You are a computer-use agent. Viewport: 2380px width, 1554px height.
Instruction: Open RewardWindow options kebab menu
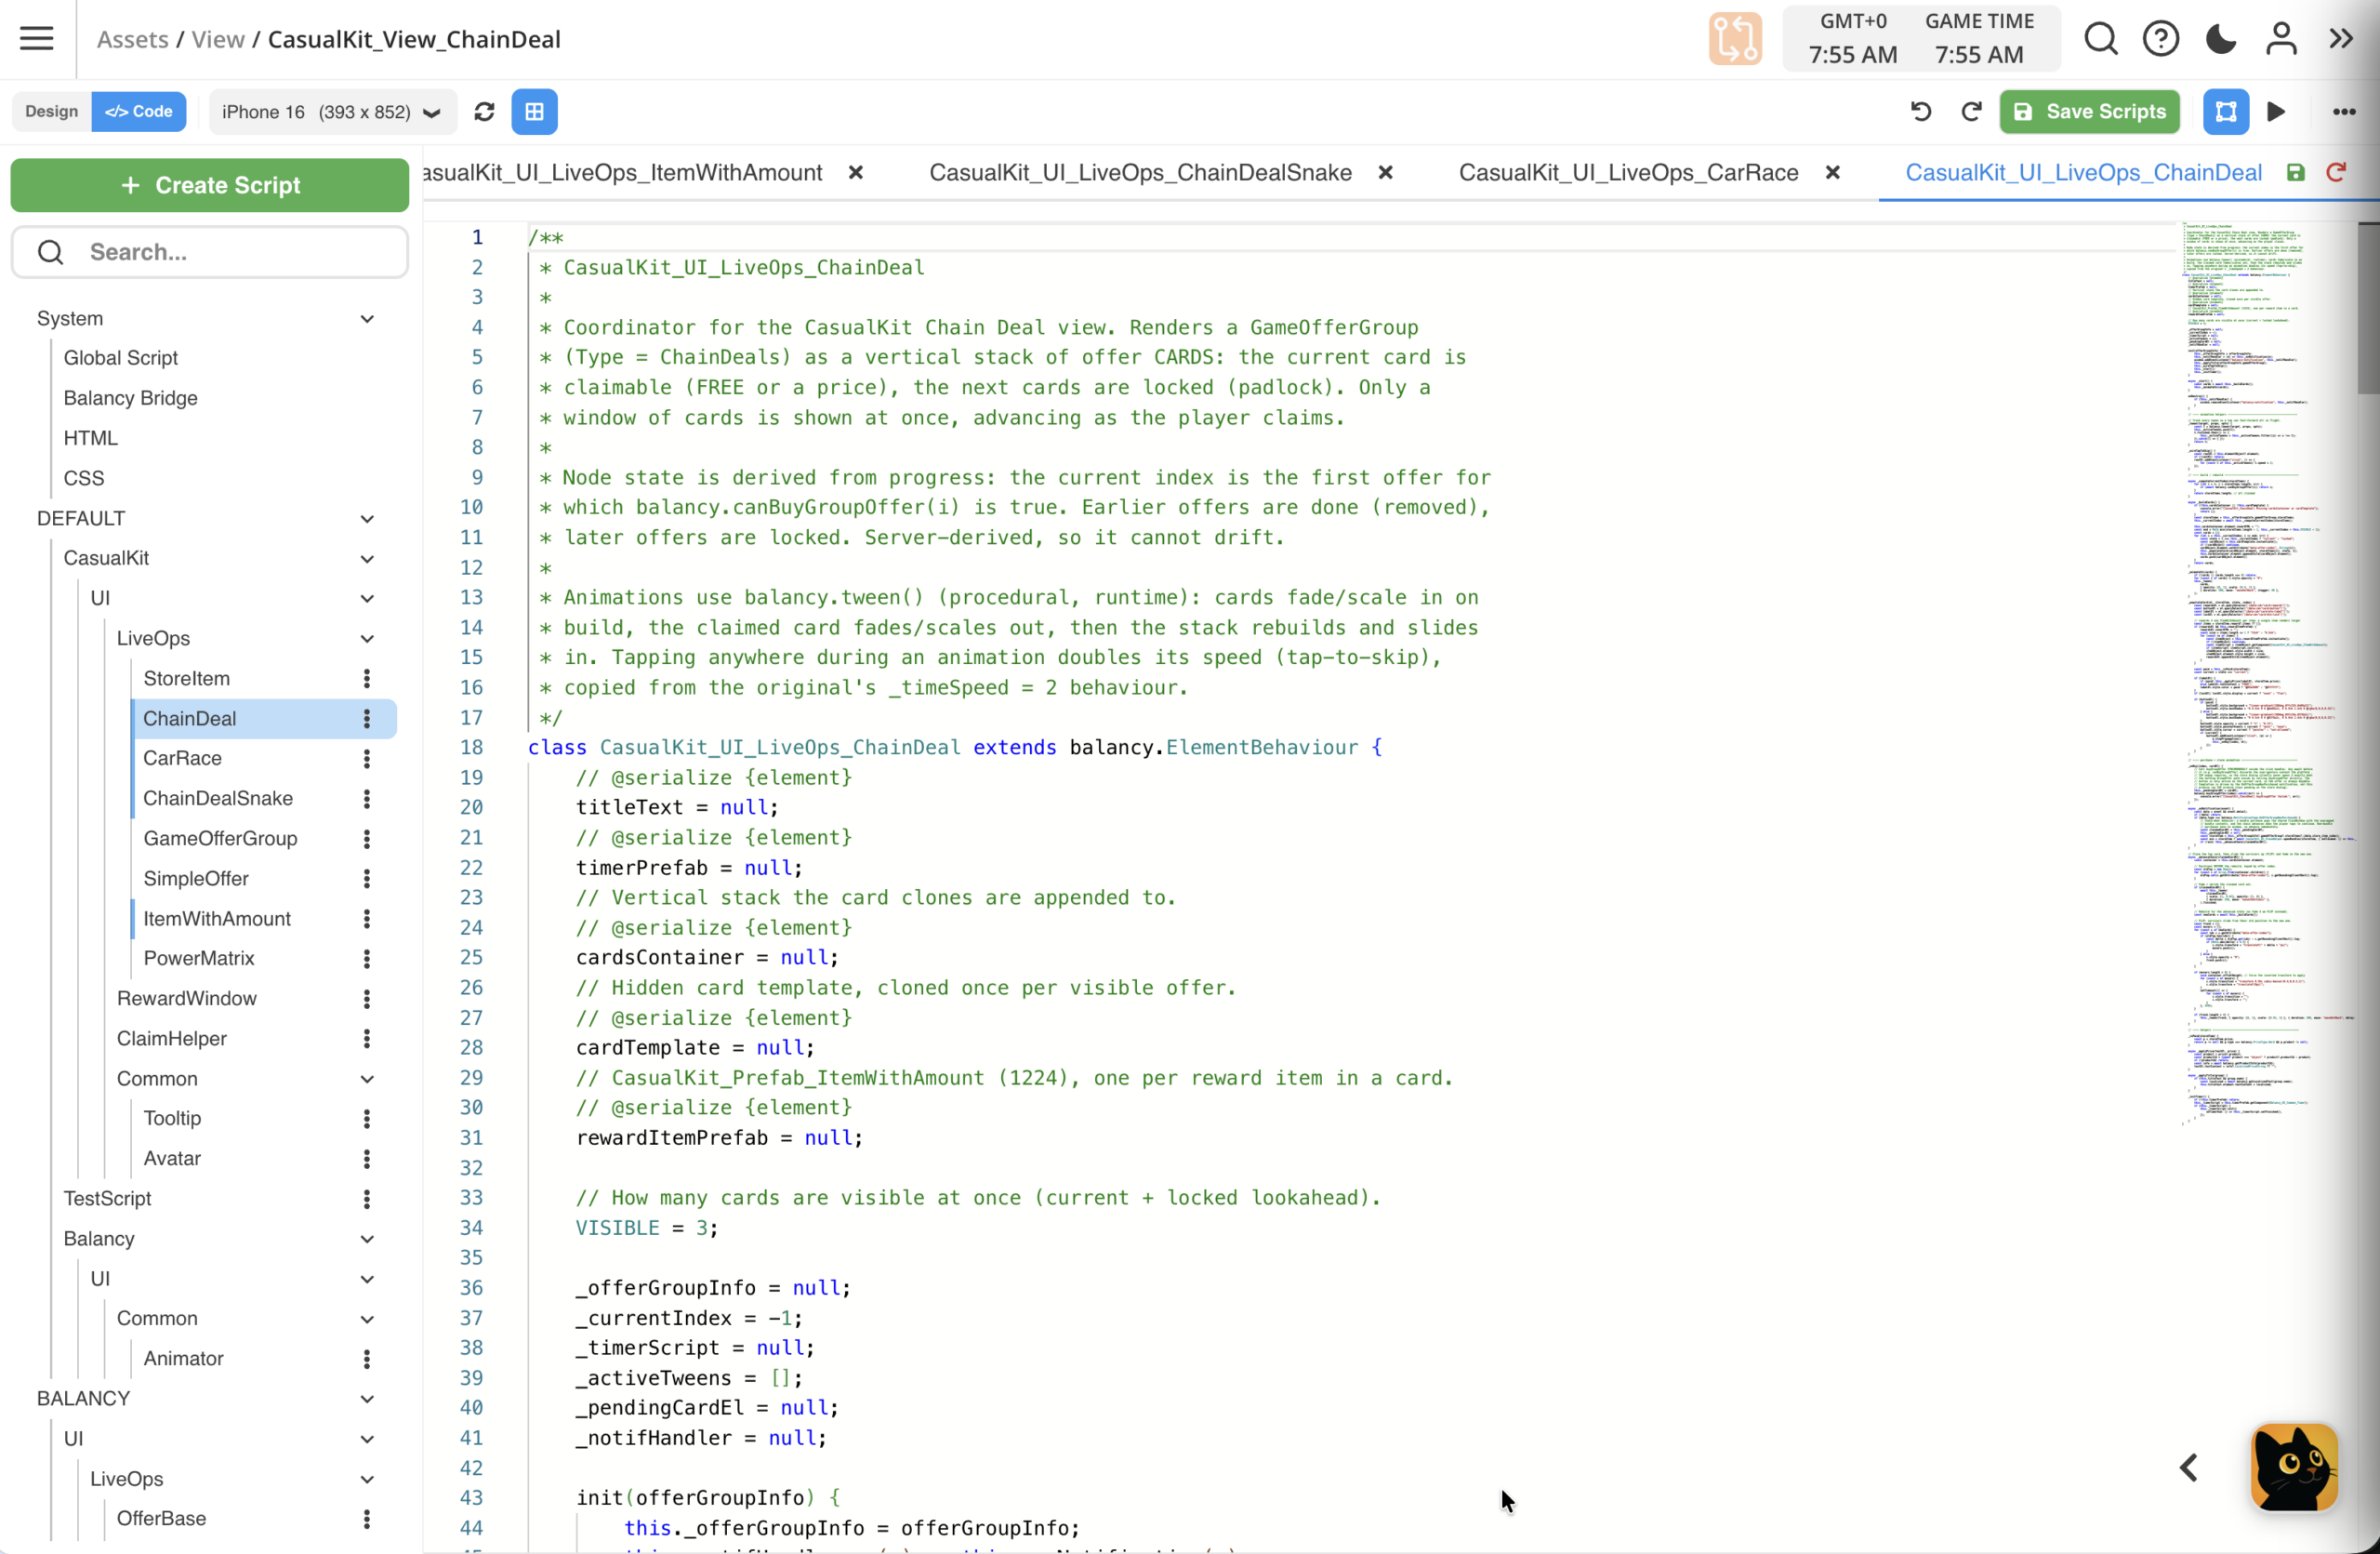pos(367,999)
